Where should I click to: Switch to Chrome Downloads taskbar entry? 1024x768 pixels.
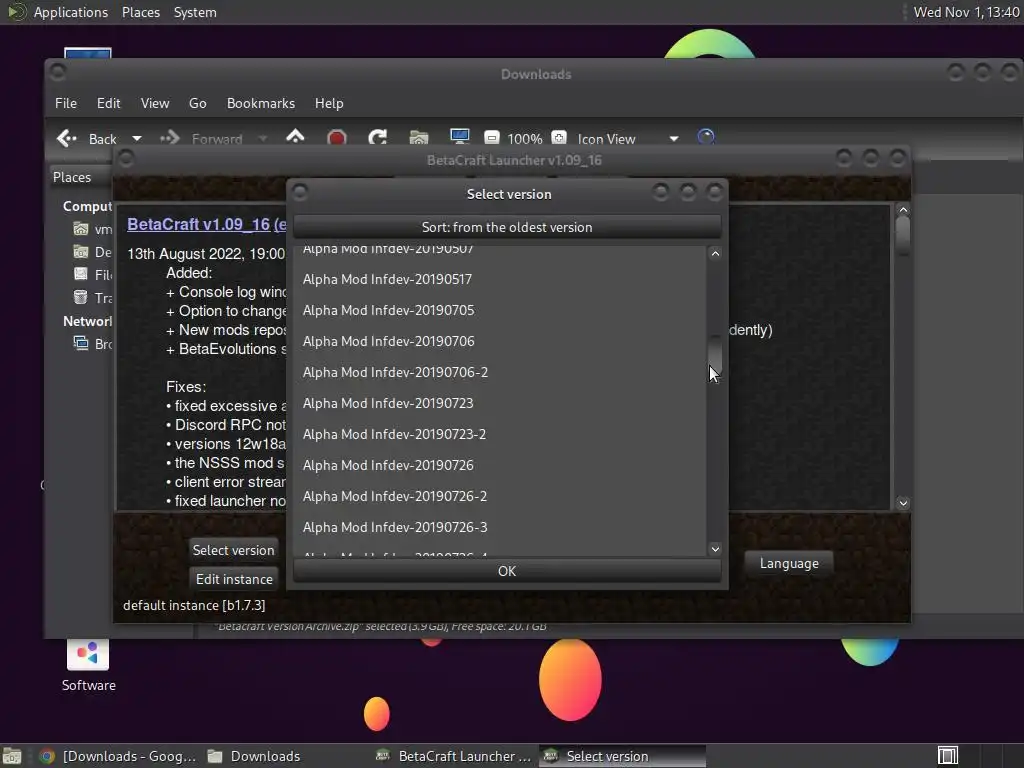point(118,756)
